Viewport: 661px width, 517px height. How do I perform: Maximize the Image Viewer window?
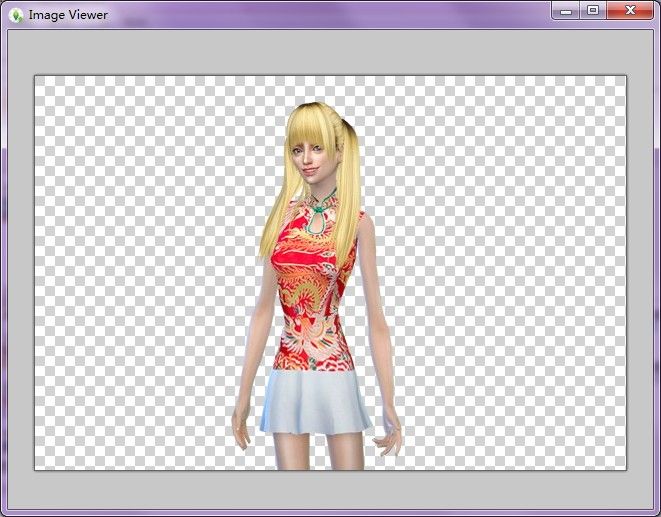(x=593, y=11)
